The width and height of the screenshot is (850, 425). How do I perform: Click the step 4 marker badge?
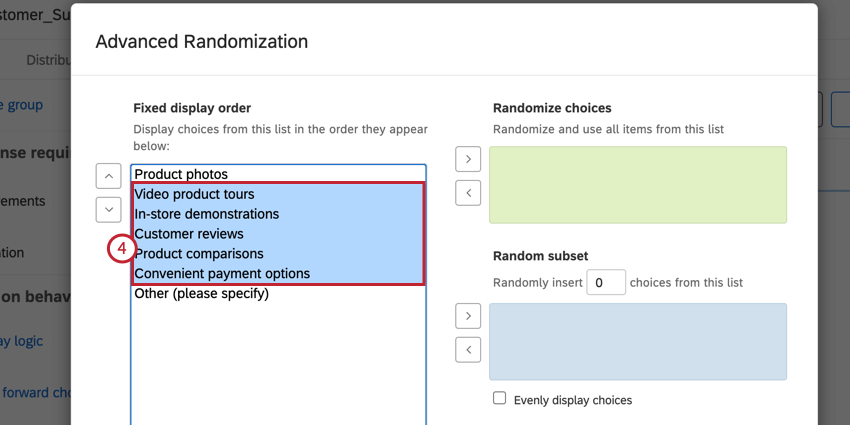click(x=120, y=248)
